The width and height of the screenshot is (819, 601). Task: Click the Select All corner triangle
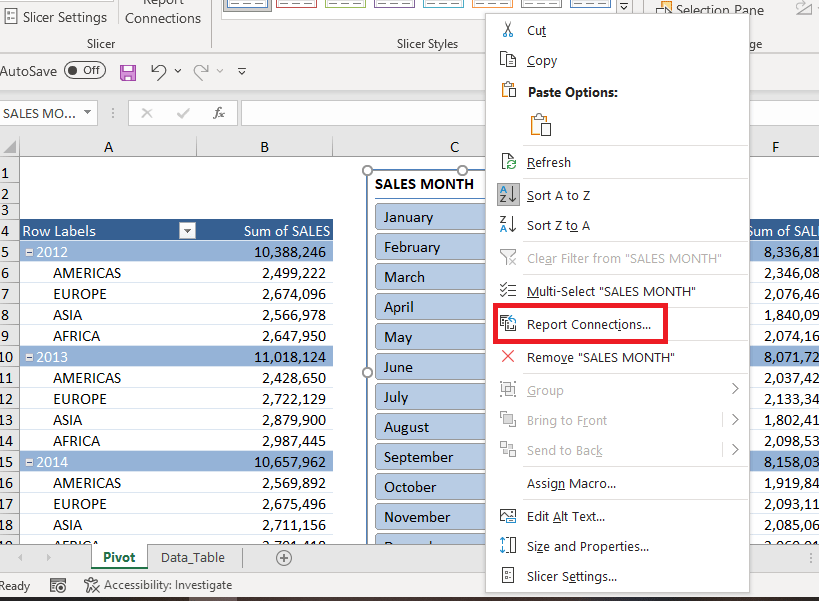(x=10, y=147)
